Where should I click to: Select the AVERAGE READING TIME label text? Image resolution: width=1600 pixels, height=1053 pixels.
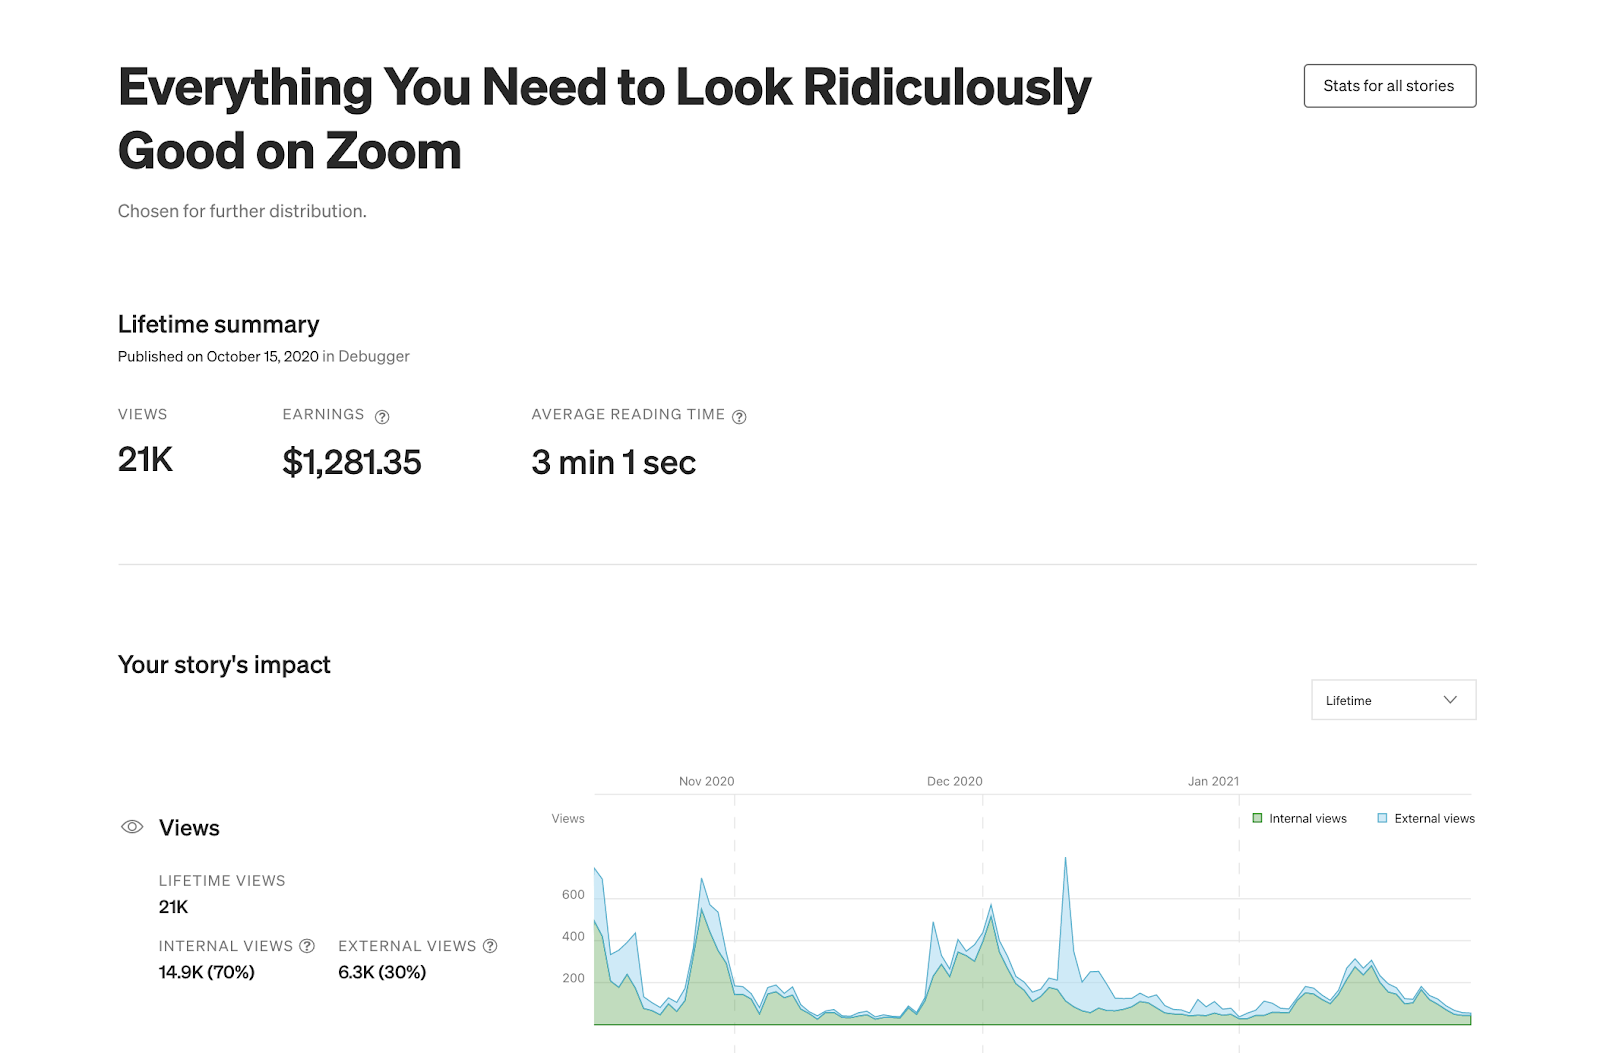[x=628, y=414]
